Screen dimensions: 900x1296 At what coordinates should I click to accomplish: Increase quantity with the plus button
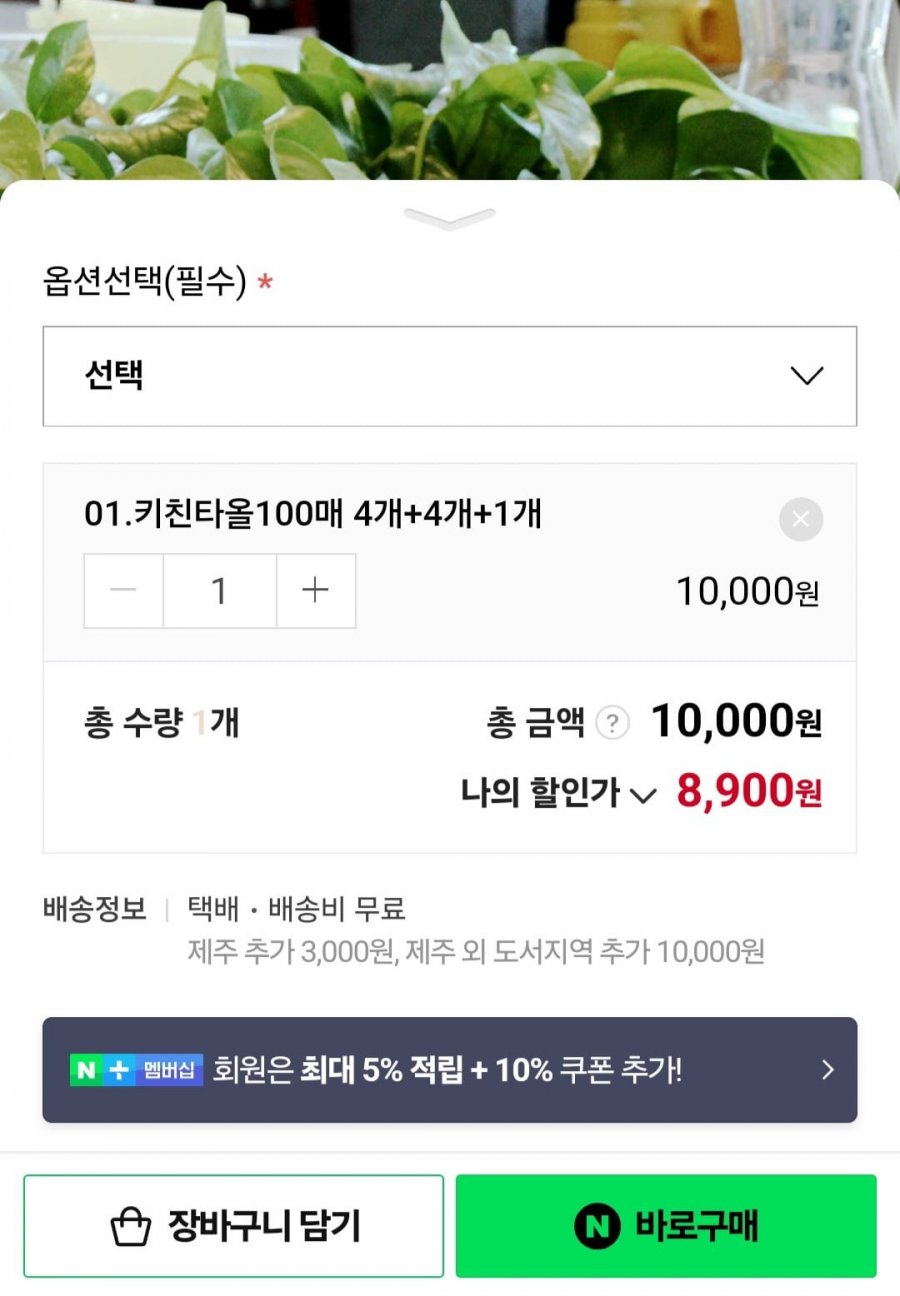(315, 591)
